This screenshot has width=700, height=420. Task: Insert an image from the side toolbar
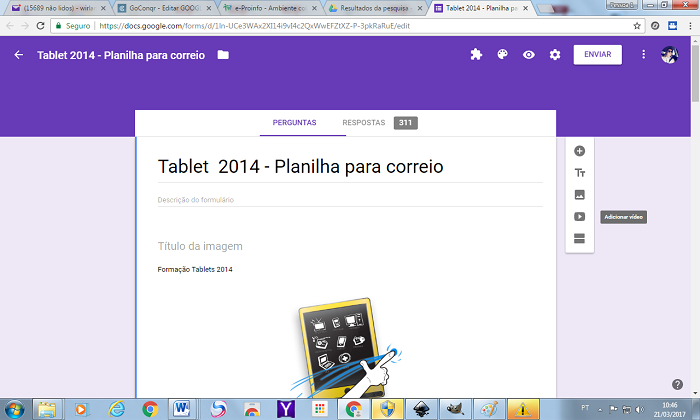point(579,195)
